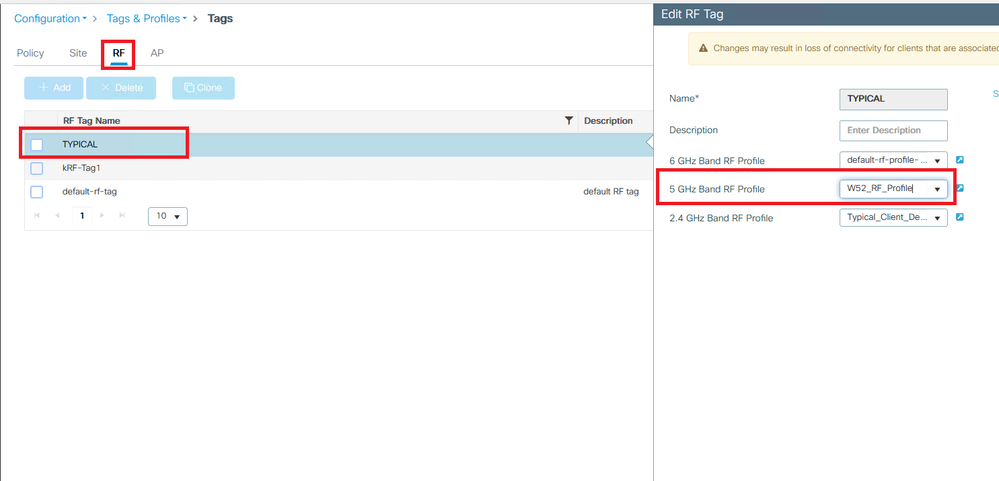This screenshot has height=481, width=999.
Task: Go to next page of table
Action: pyautogui.click(x=103, y=216)
